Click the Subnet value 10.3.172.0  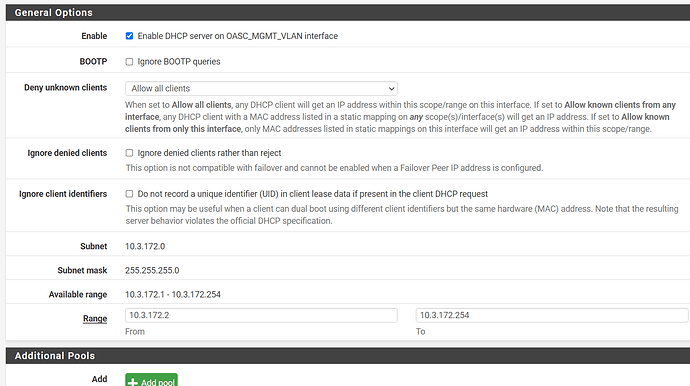145,246
